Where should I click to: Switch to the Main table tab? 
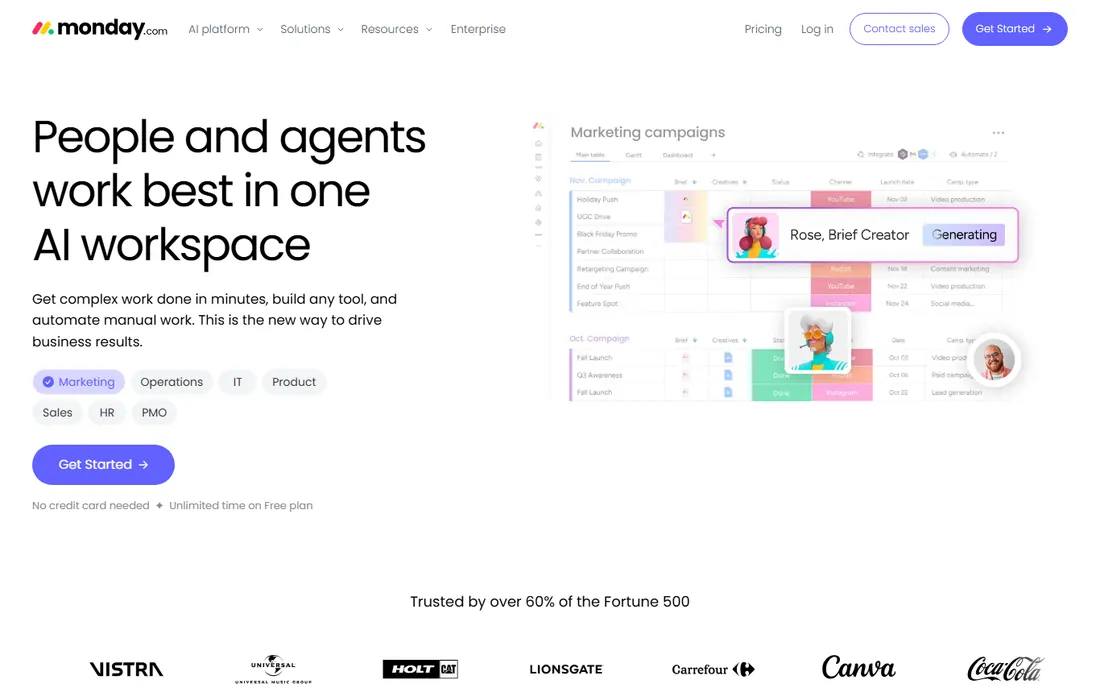click(590, 155)
